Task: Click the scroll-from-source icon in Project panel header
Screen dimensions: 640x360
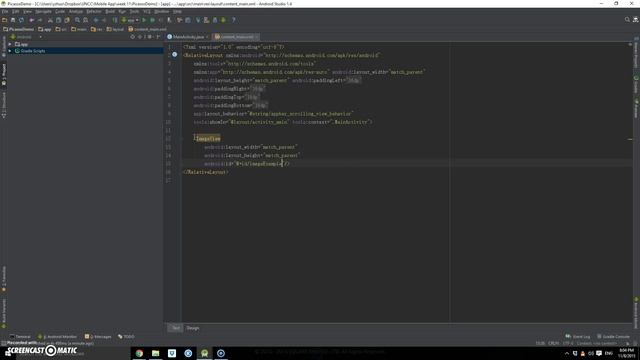Action: point(132,37)
